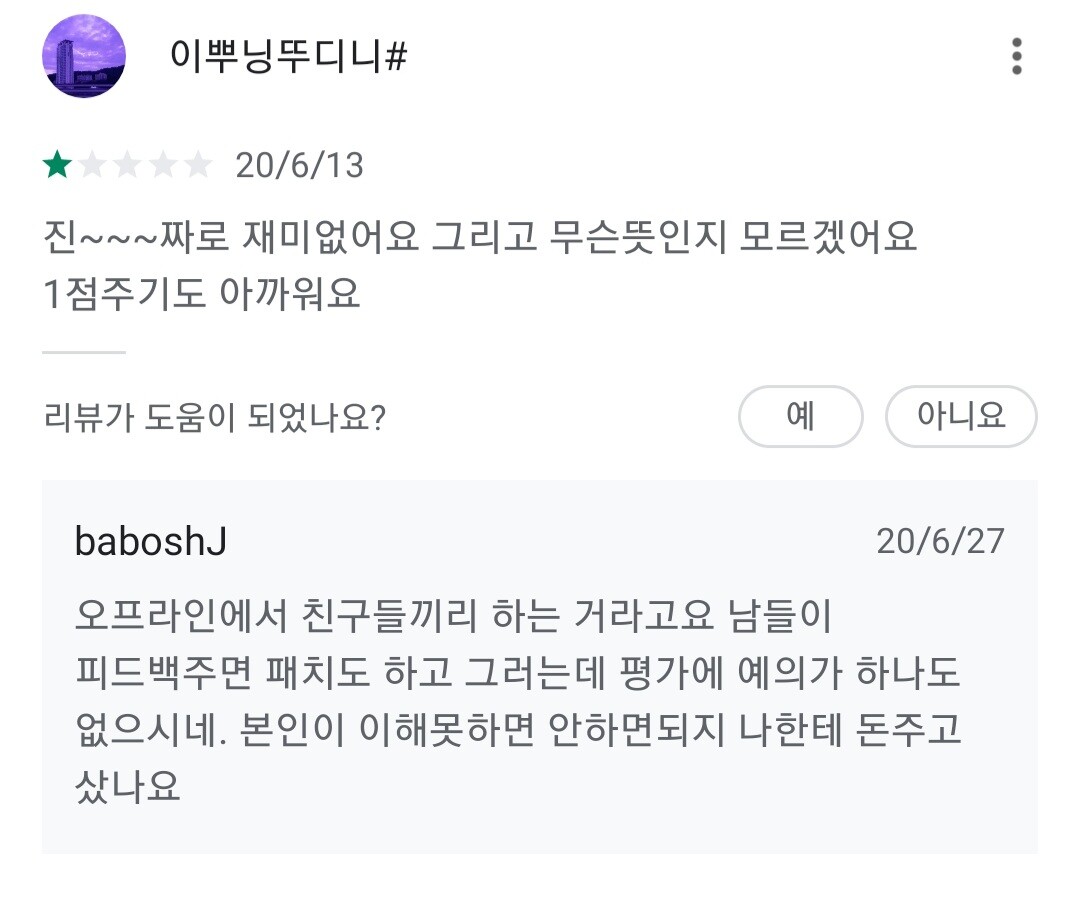Open reviewer profile 이뿌닝뚜디니#

288,58
